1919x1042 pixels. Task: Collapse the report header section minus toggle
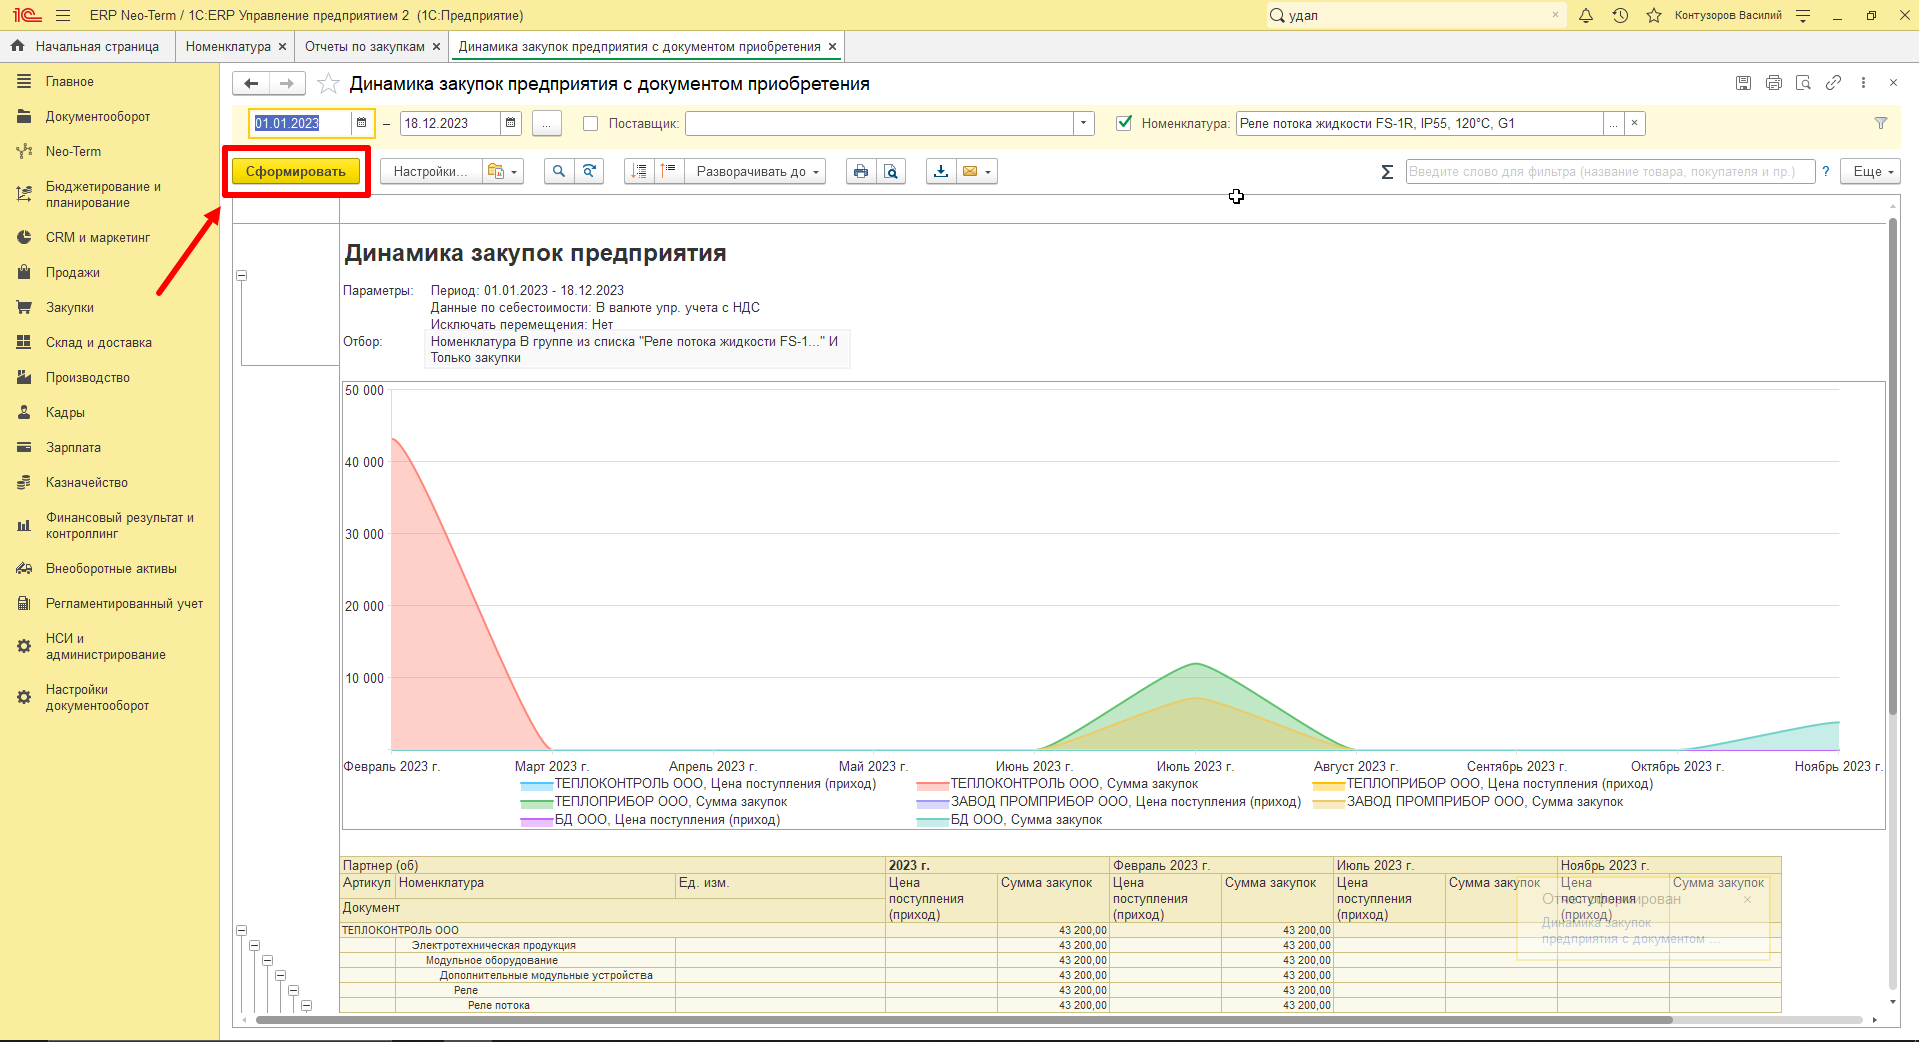click(241, 275)
